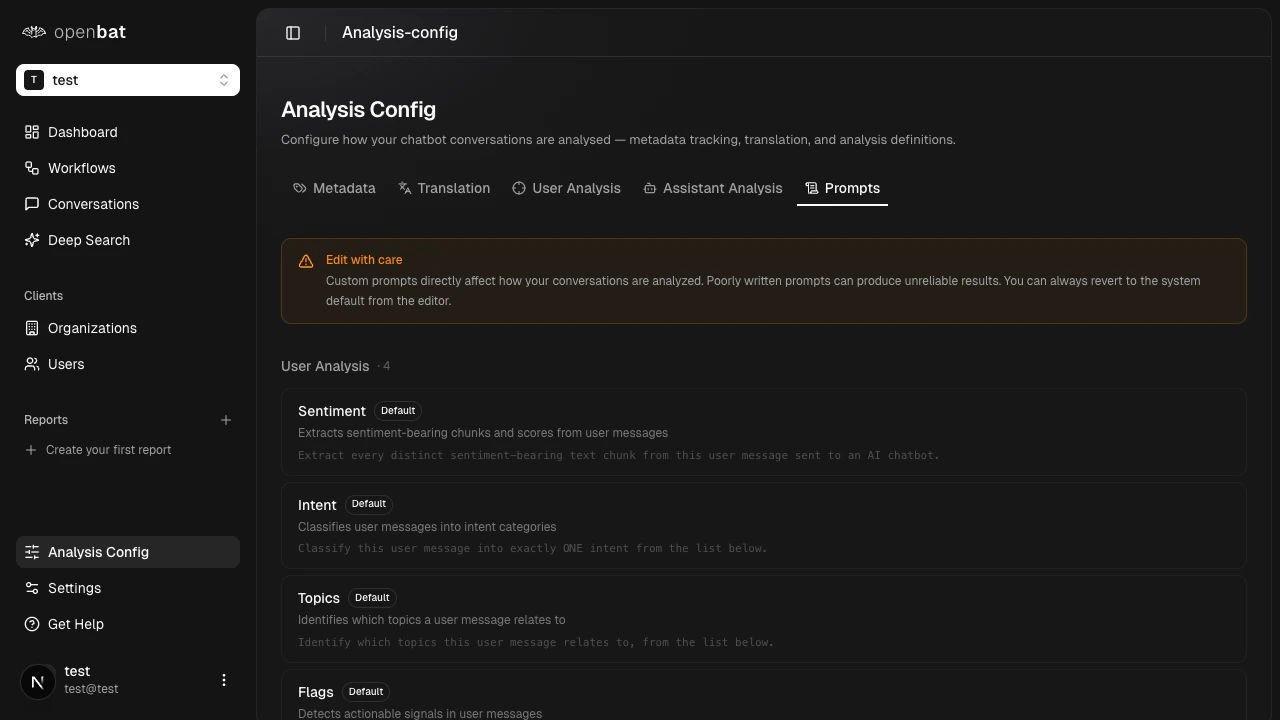Open the account options three-dot menu
The image size is (1280, 720).
click(x=223, y=679)
